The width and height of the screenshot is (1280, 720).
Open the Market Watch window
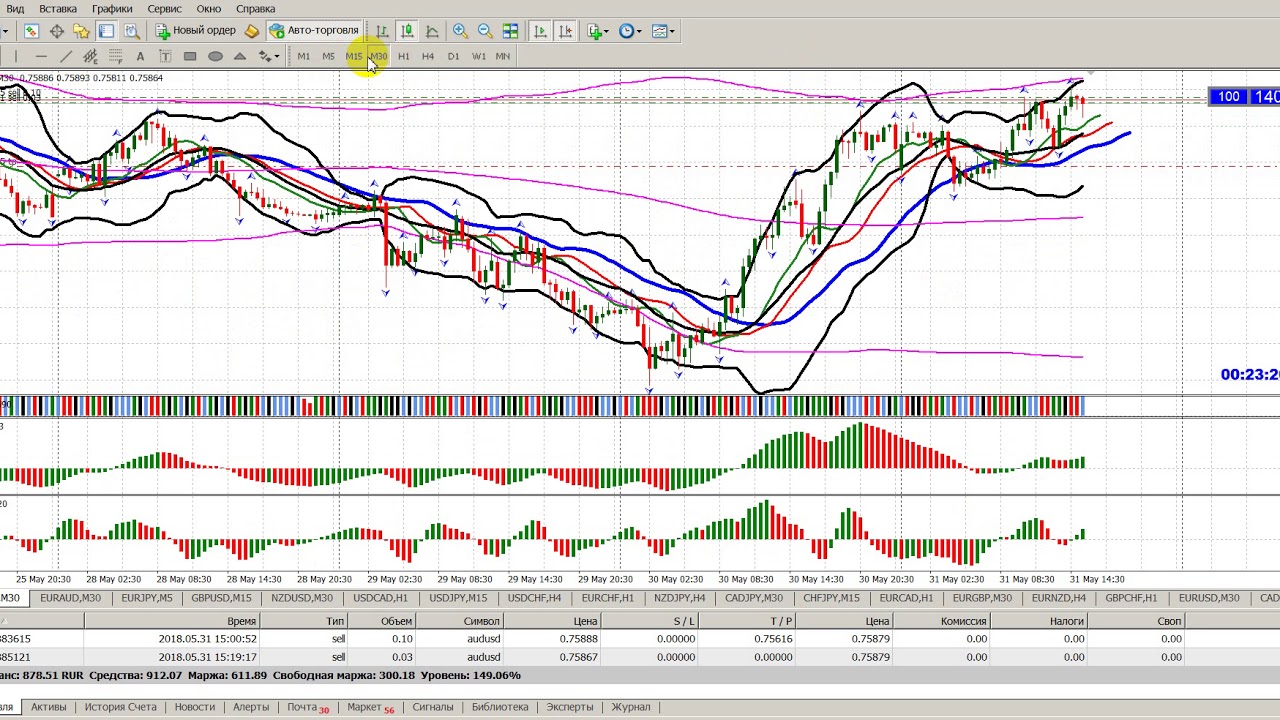tap(32, 31)
